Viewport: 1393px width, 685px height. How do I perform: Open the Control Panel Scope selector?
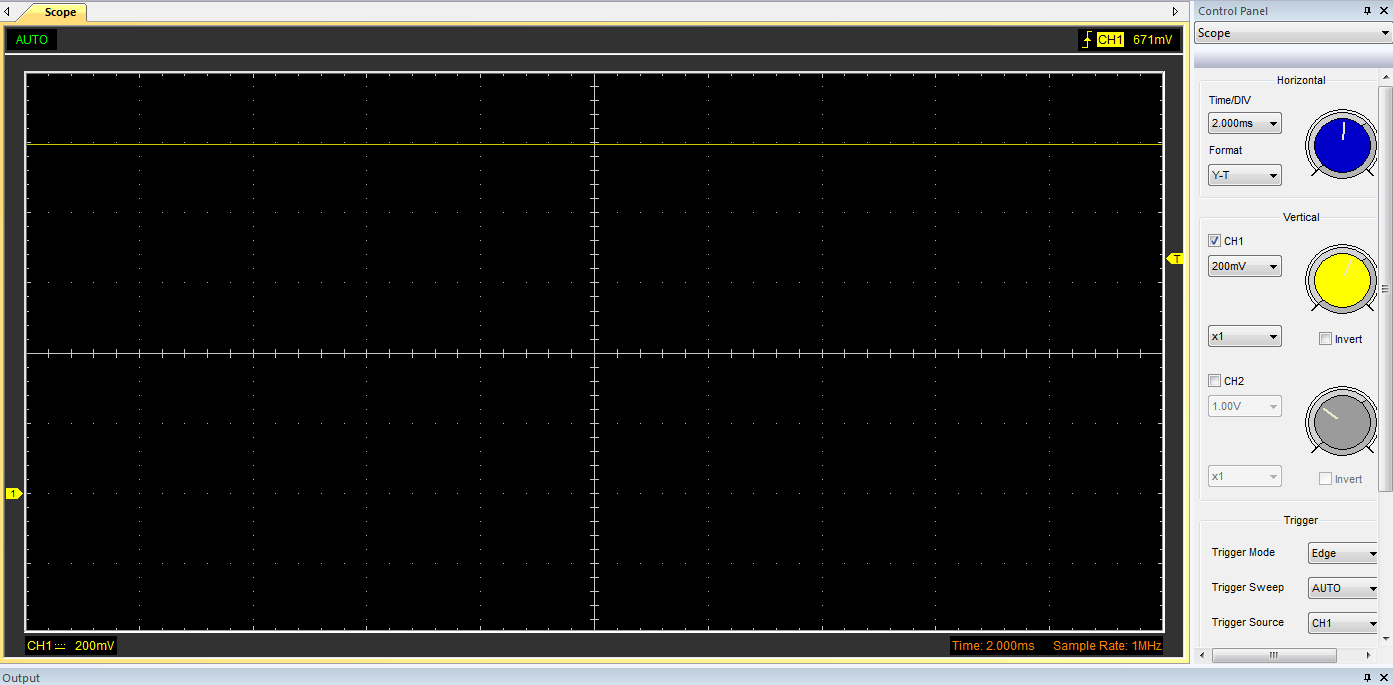click(x=1293, y=33)
